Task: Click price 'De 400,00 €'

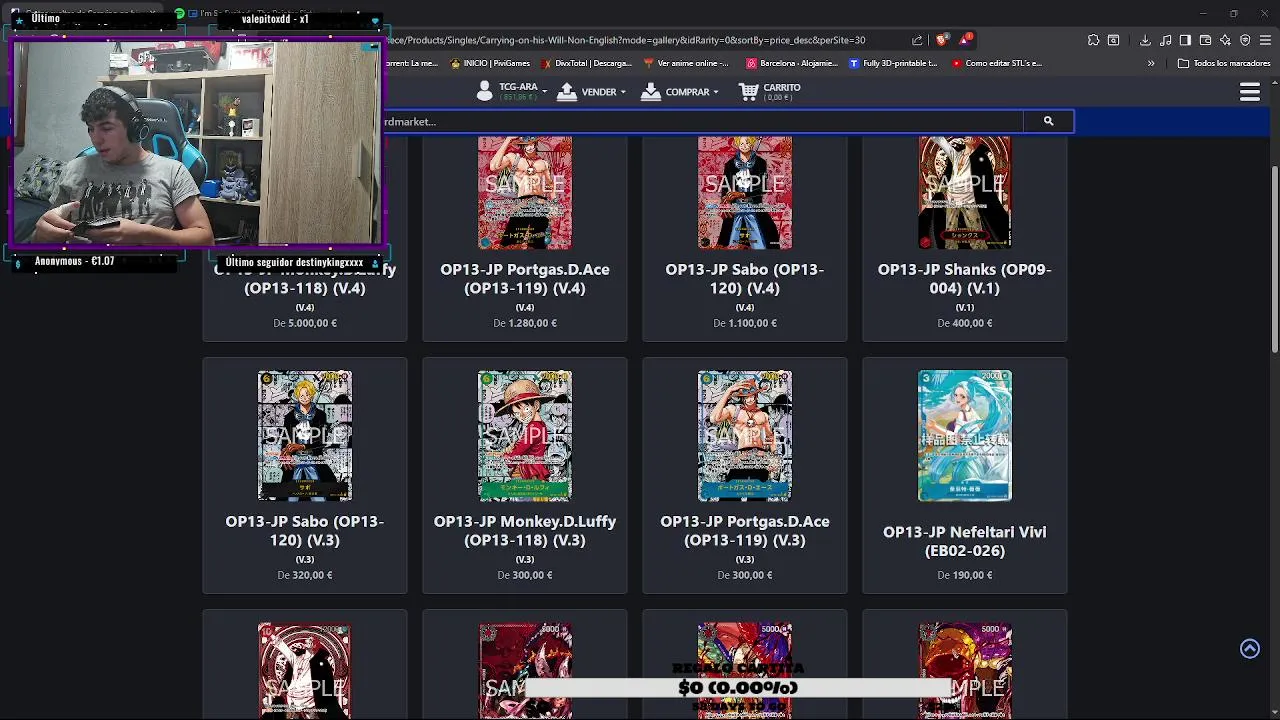Action: coord(965,323)
